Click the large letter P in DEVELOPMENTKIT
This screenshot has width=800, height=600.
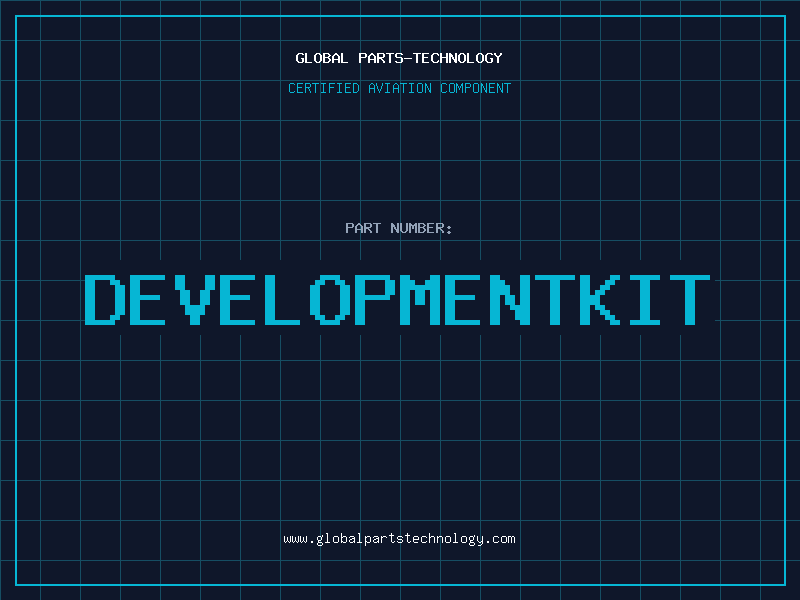point(374,300)
